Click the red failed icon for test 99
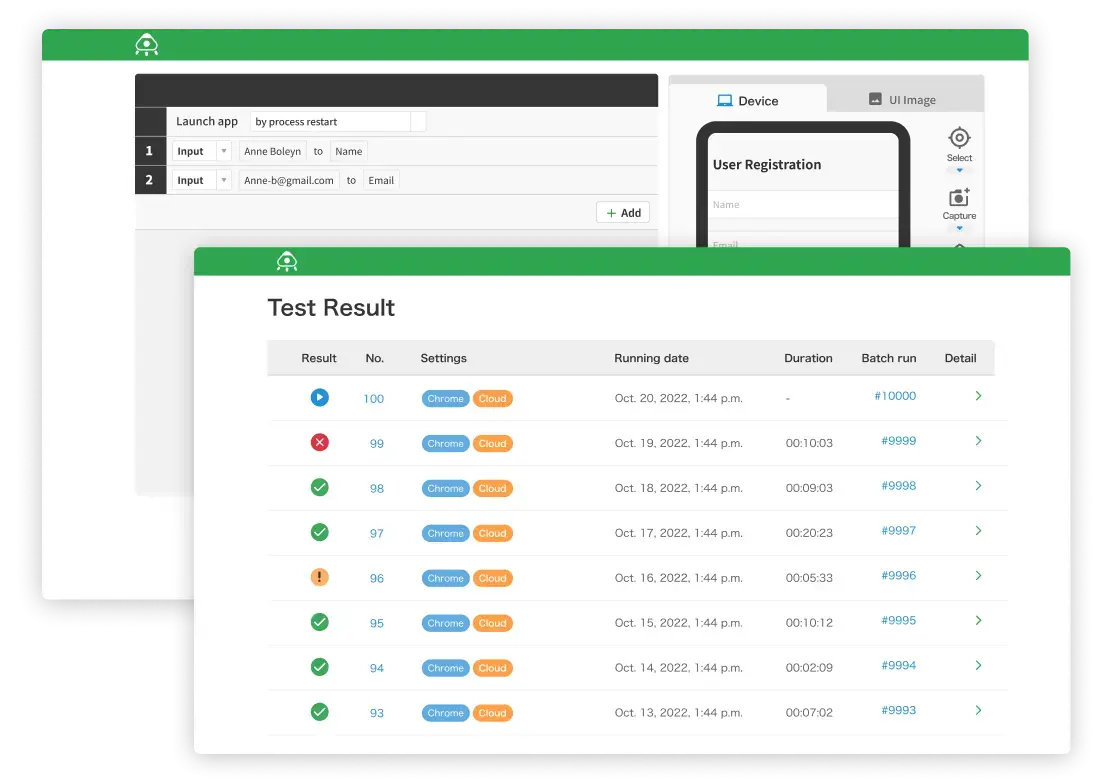This screenshot has width=1112, height=784. click(x=319, y=442)
